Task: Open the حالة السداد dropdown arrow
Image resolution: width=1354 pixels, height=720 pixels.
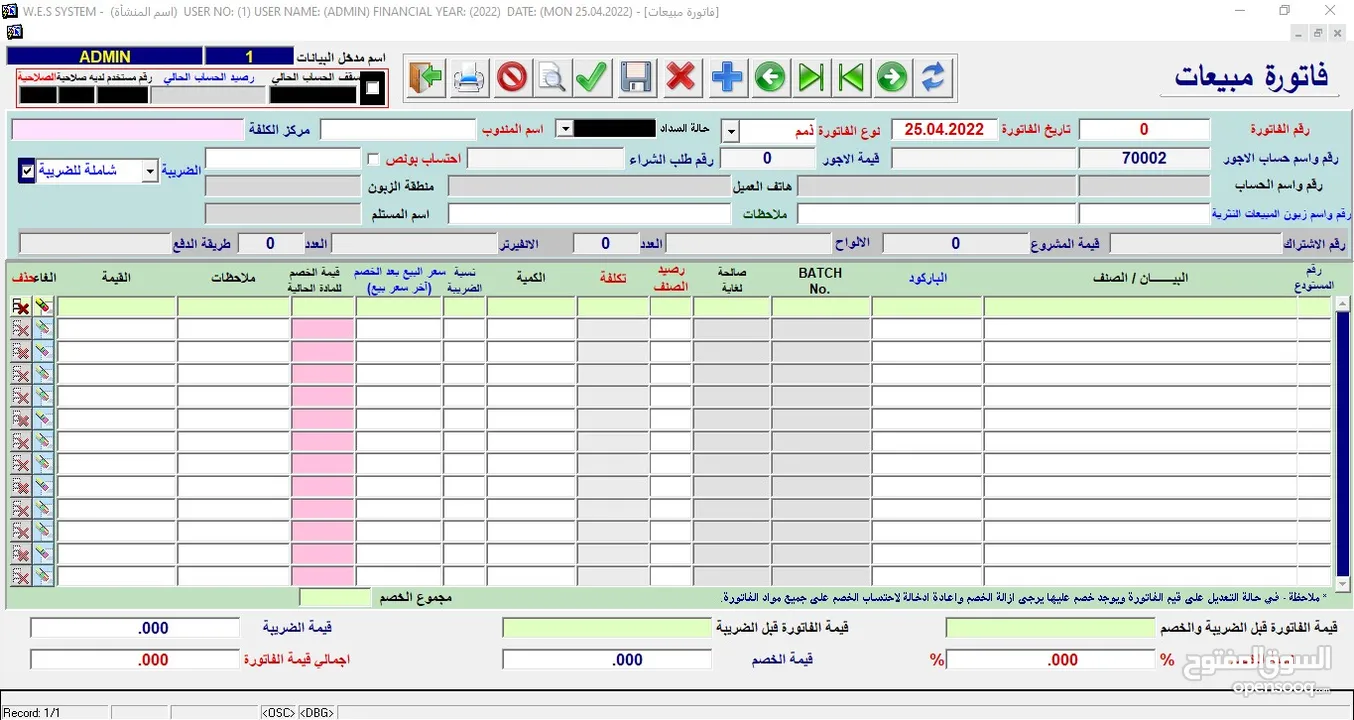Action: [564, 128]
